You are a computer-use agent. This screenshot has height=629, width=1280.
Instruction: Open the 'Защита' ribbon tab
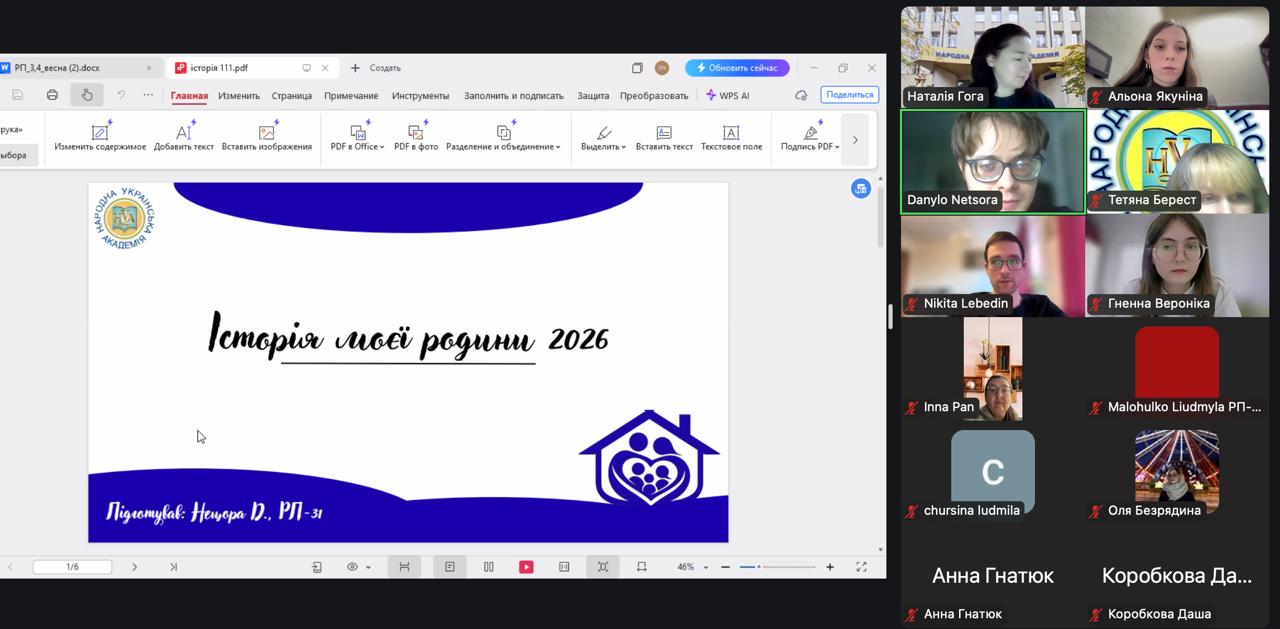coord(593,96)
